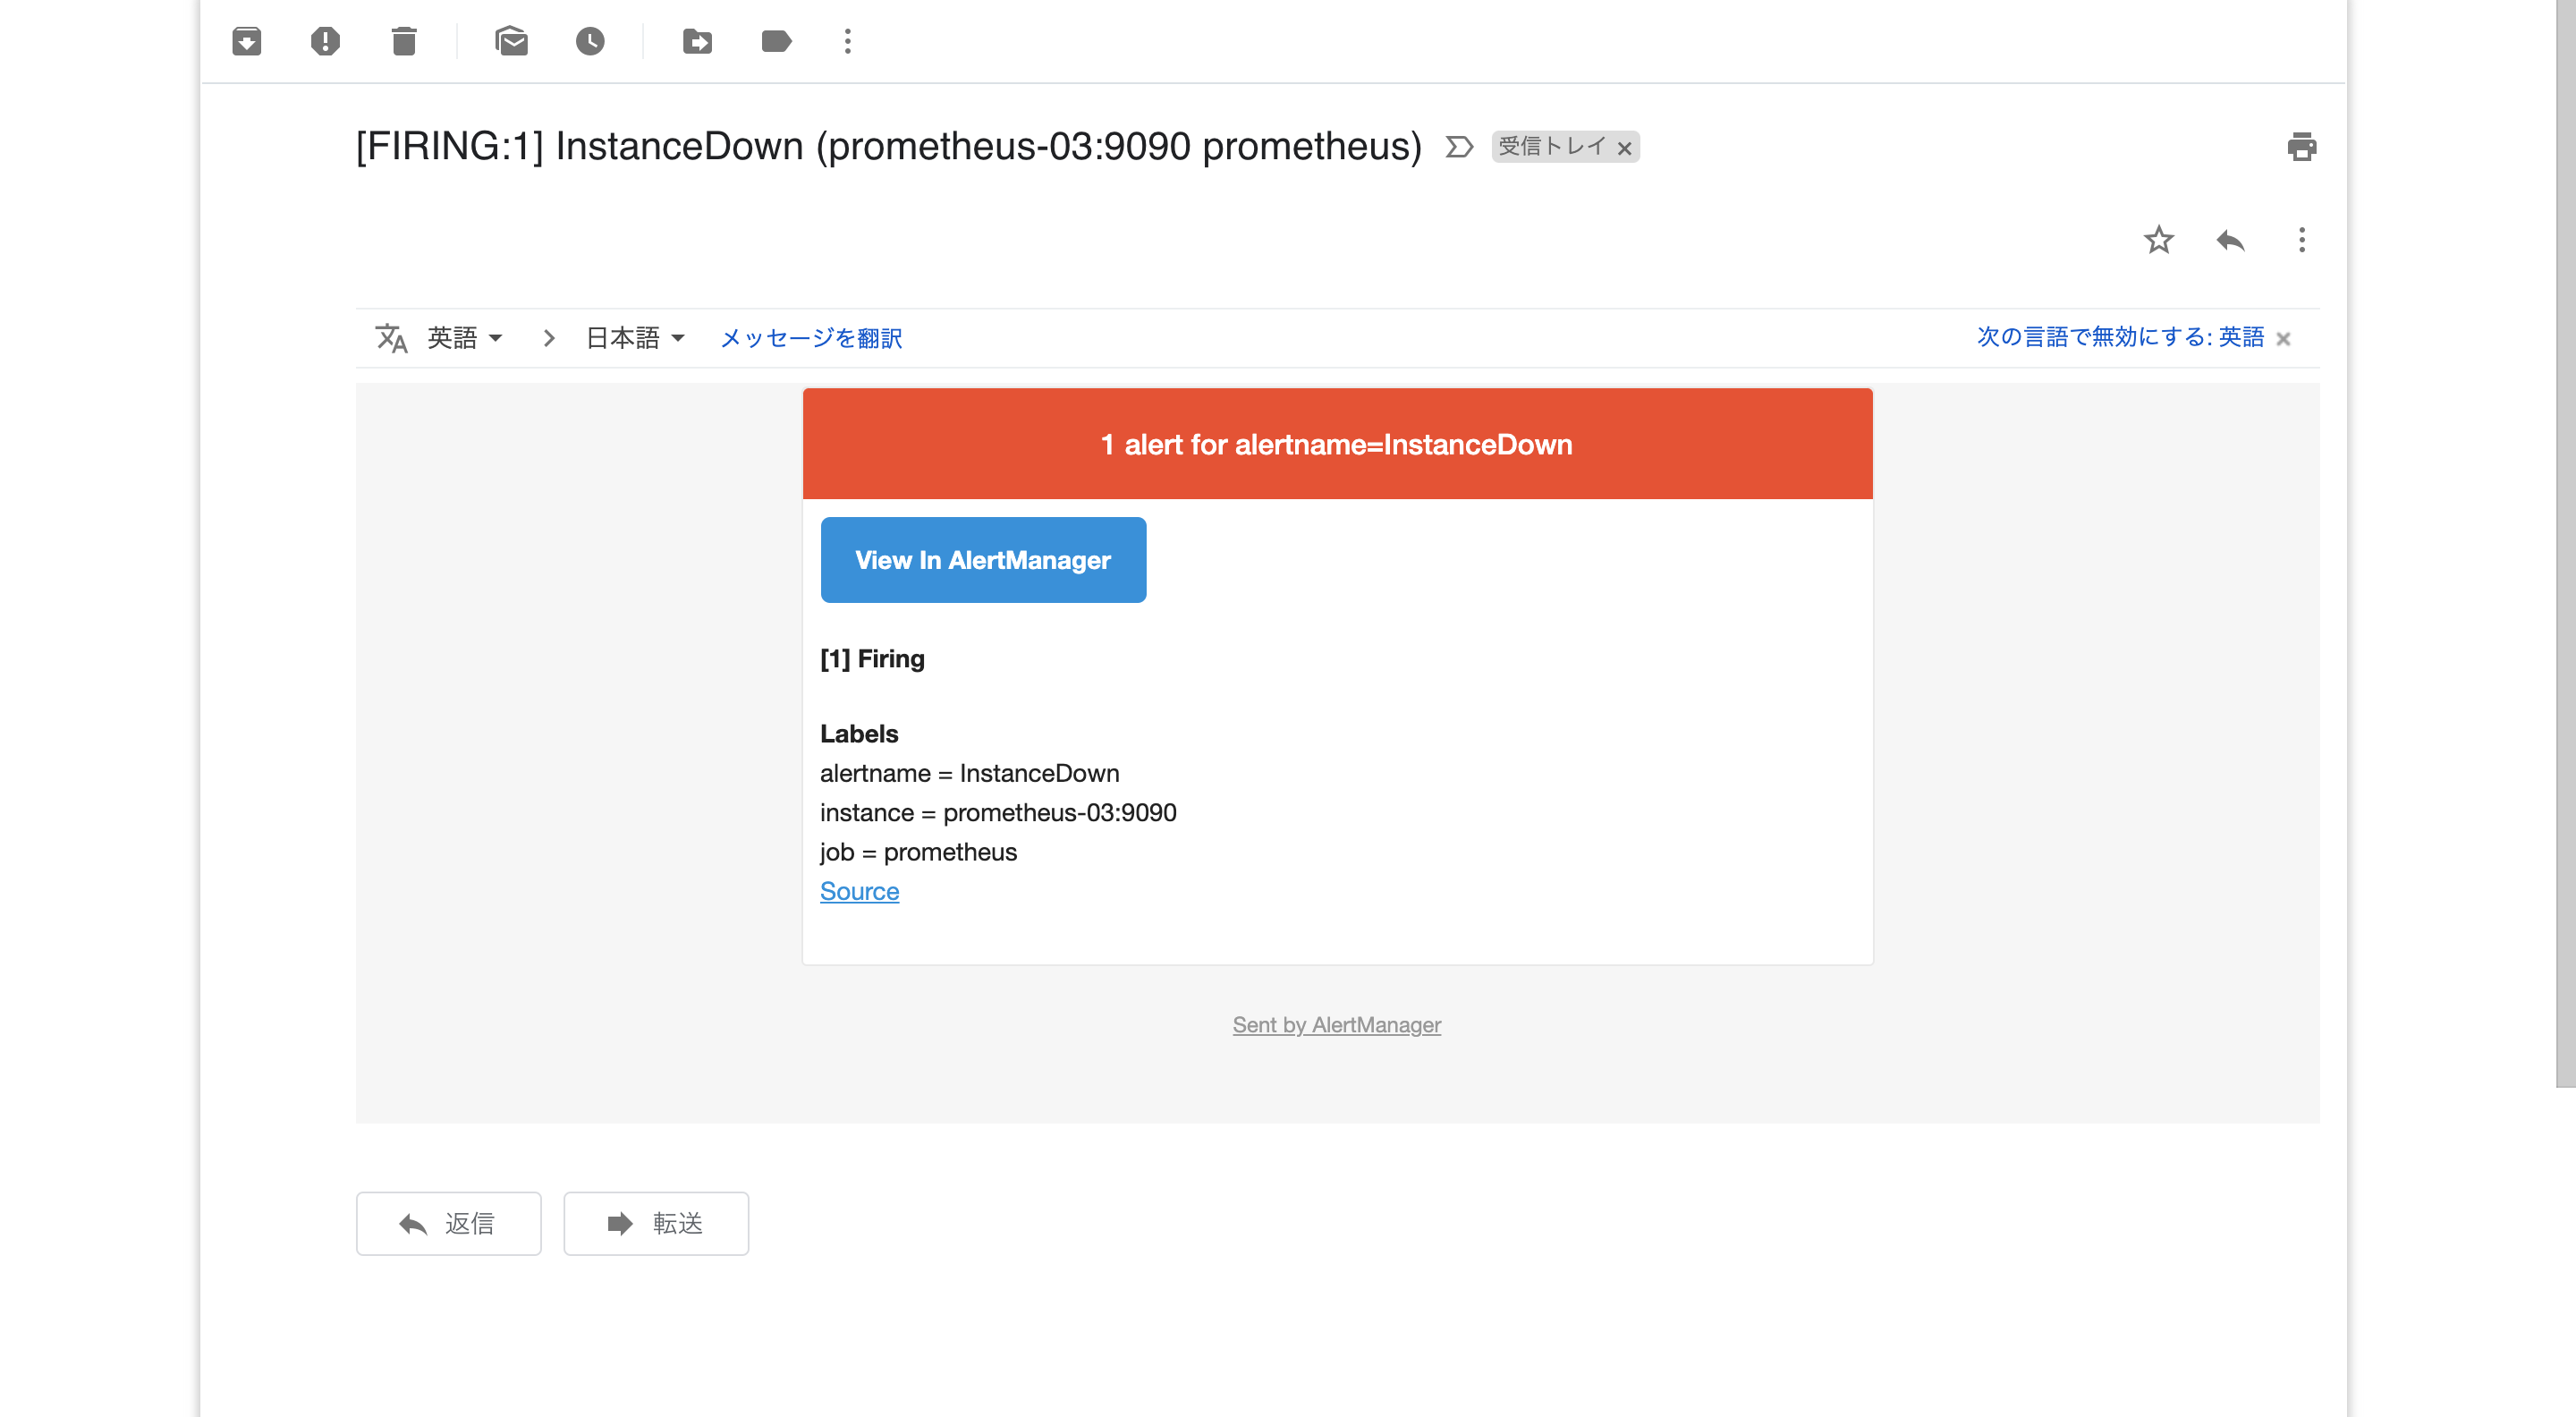The width and height of the screenshot is (2576, 1417).
Task: Mark the message as unread
Action: point(511,41)
